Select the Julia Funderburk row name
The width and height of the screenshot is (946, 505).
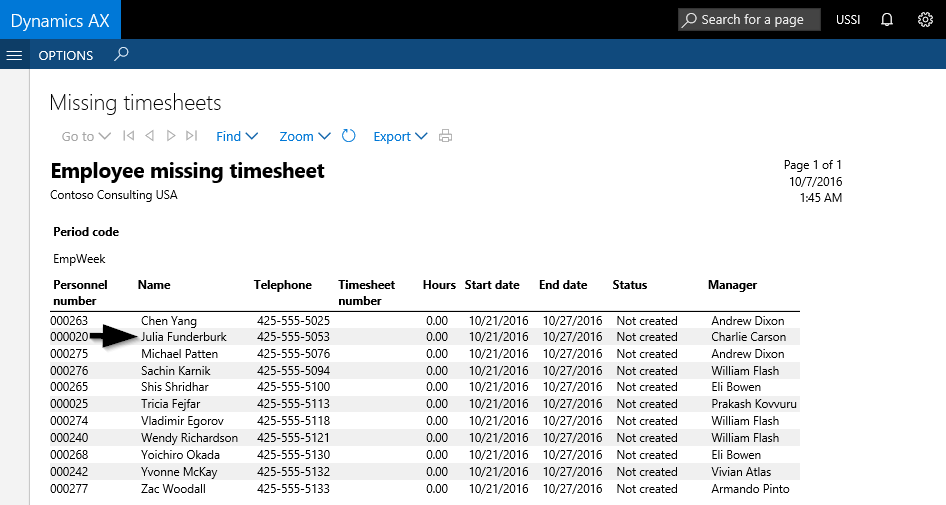click(184, 337)
